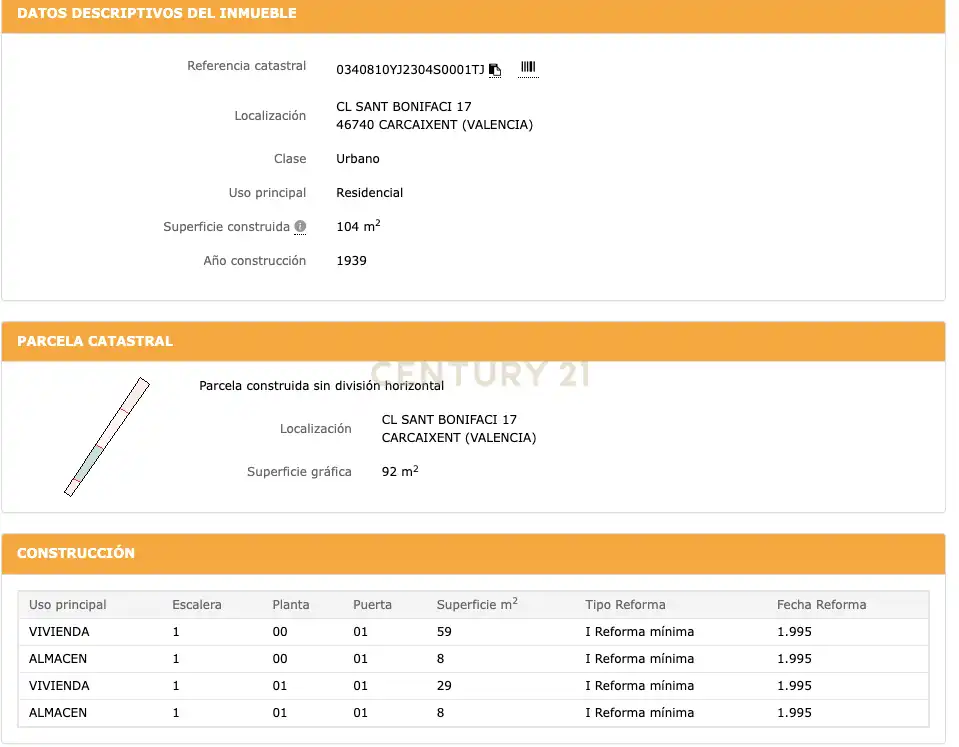Click the Uso principal column header

(67, 604)
